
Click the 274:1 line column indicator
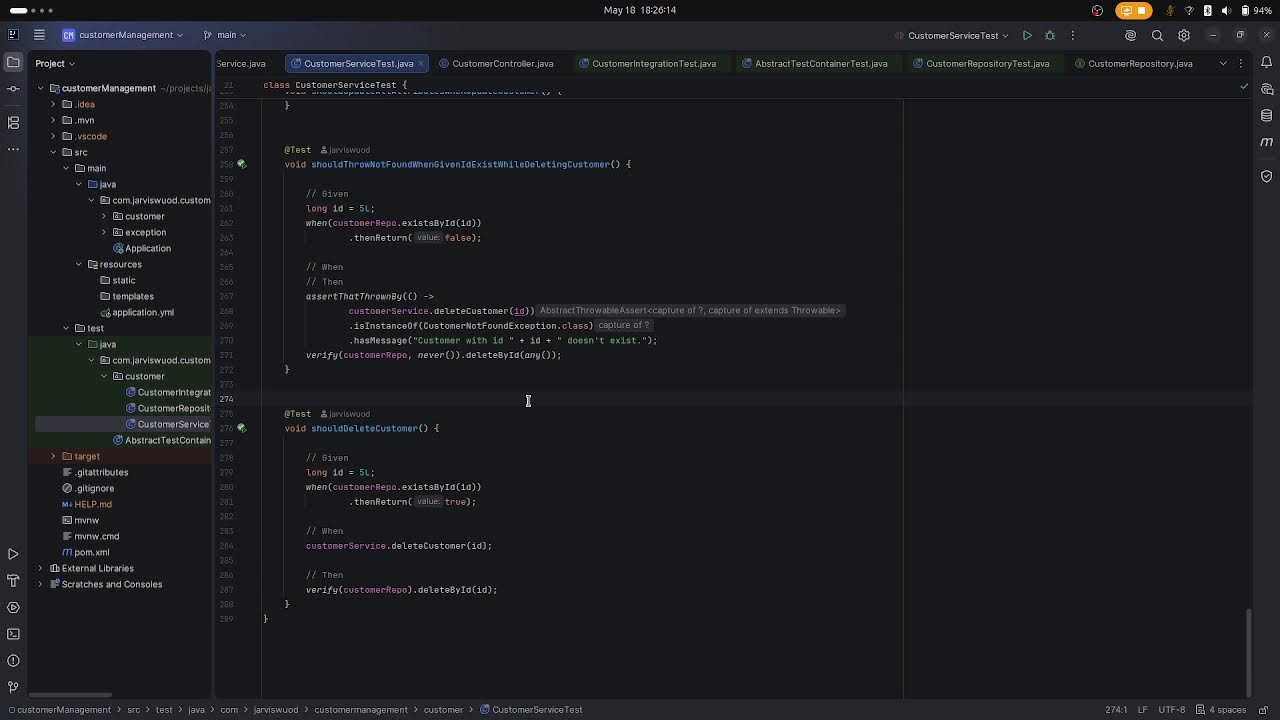(x=1116, y=710)
